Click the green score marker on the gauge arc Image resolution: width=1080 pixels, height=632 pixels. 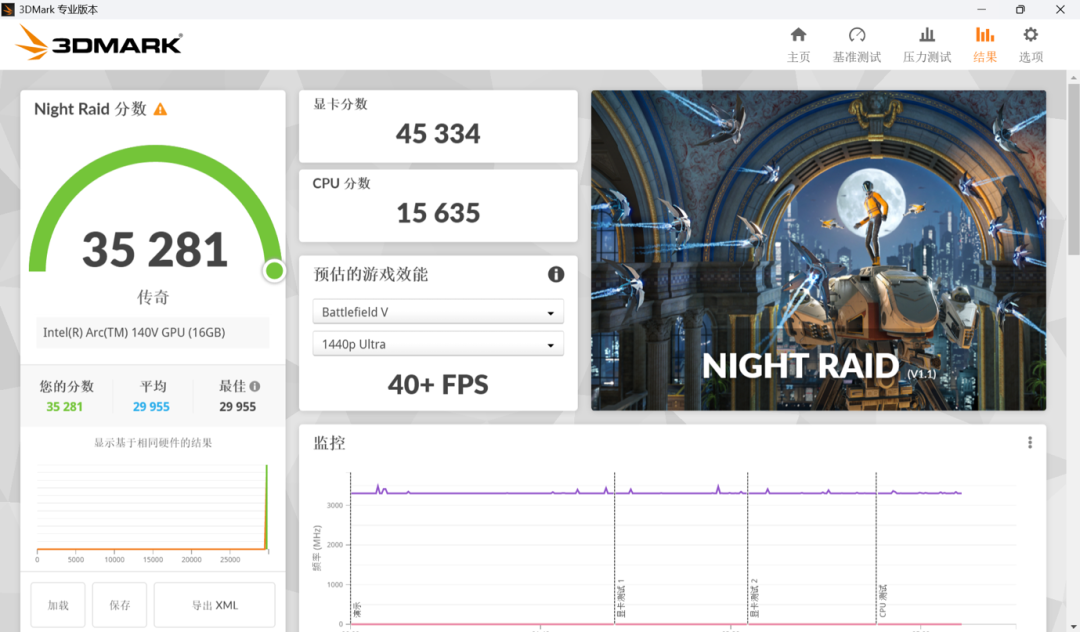(274, 271)
